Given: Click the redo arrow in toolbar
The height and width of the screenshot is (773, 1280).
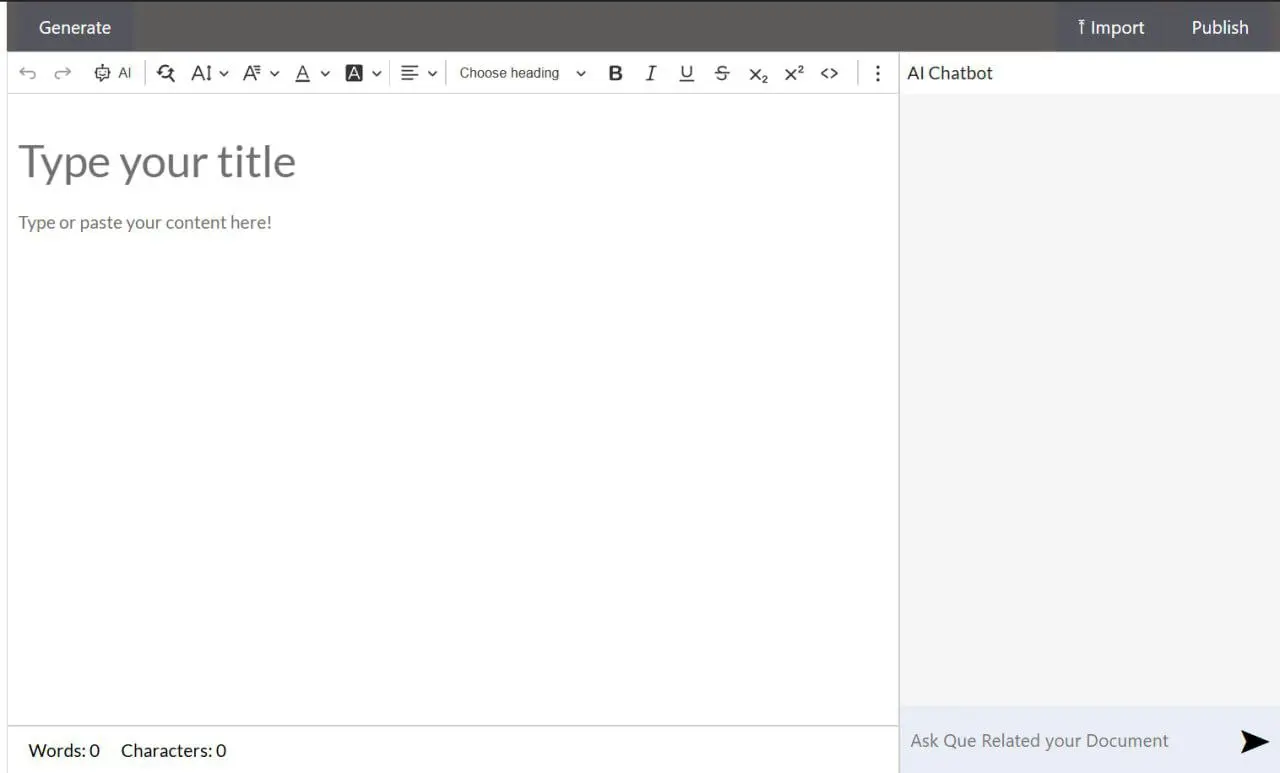Looking at the screenshot, I should click(62, 73).
